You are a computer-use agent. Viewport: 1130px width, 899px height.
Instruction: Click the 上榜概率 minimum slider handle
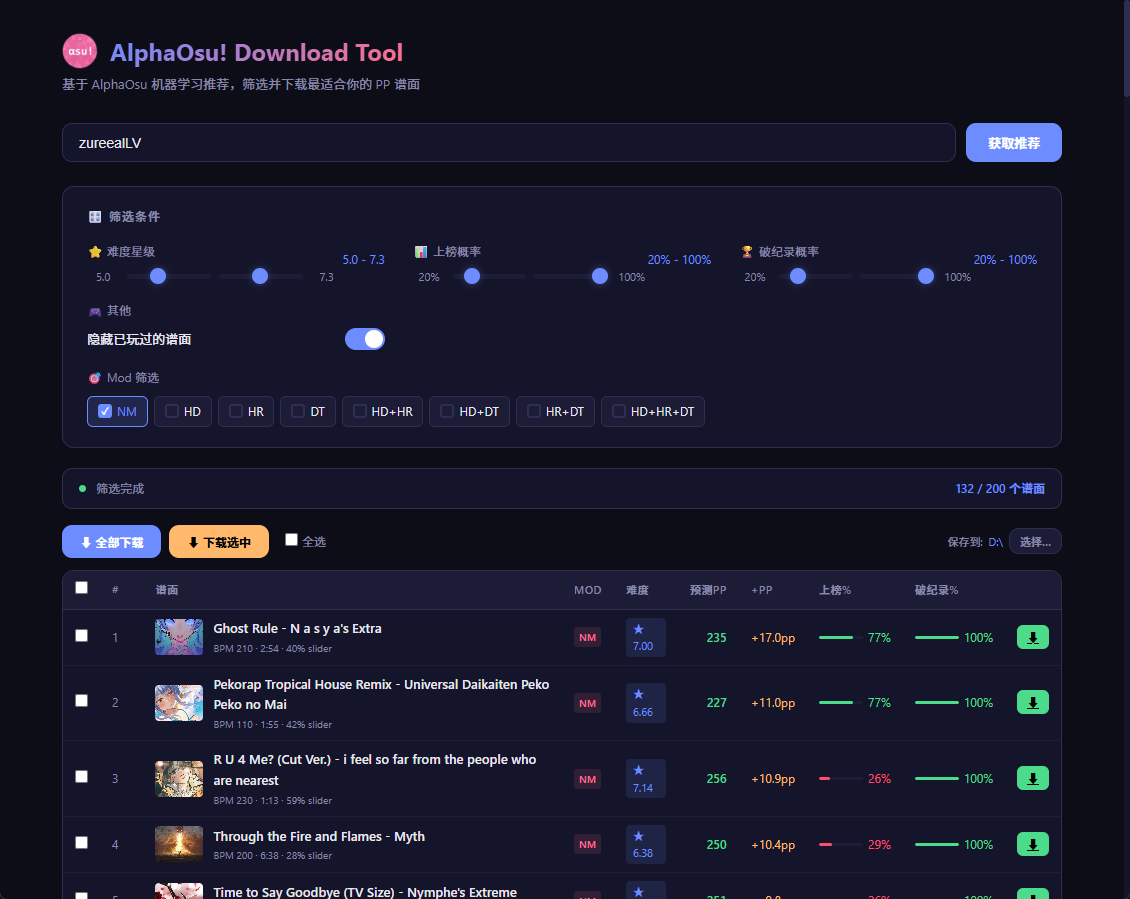point(472,276)
